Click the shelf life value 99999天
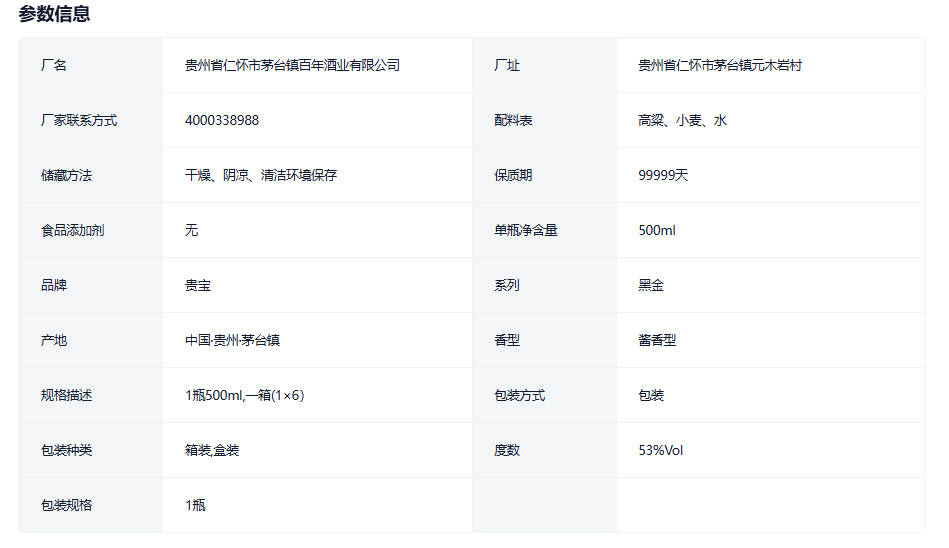Viewport: 949px width, 548px height. [663, 175]
